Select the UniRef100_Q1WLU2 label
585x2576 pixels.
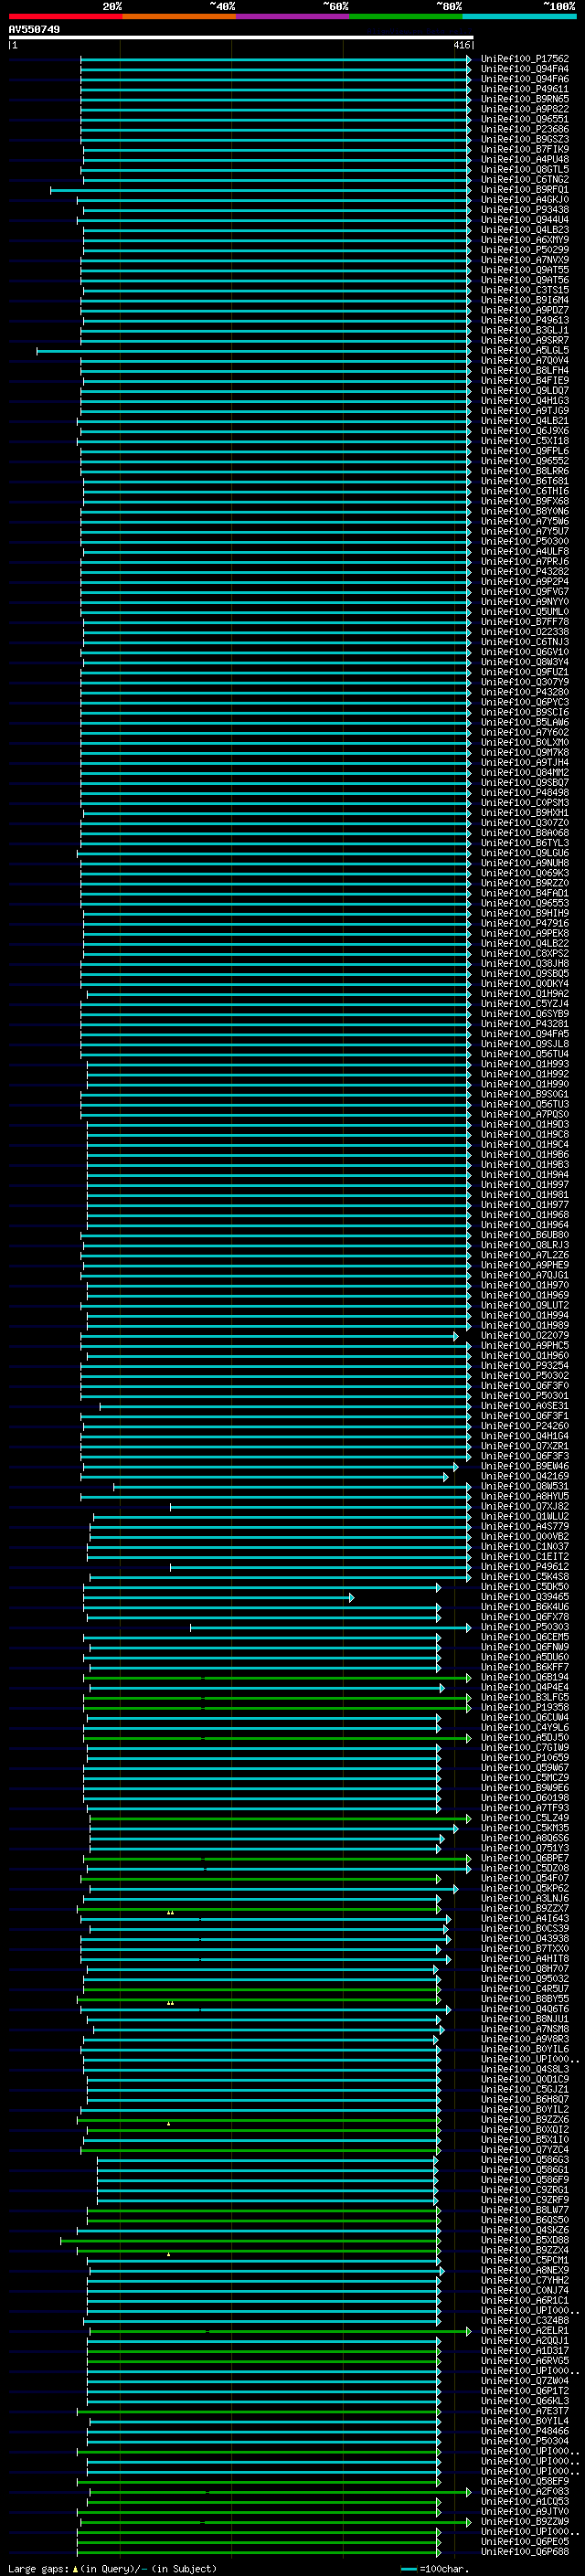click(525, 1517)
